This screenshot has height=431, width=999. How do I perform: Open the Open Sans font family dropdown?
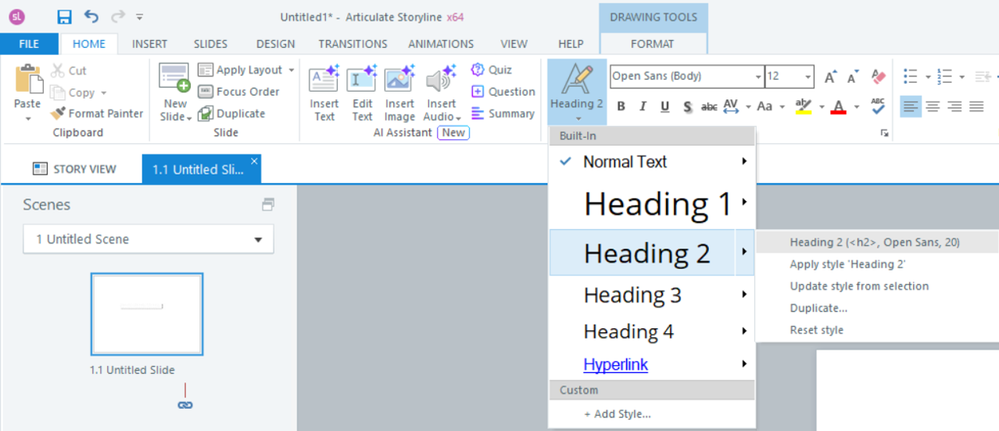755,77
